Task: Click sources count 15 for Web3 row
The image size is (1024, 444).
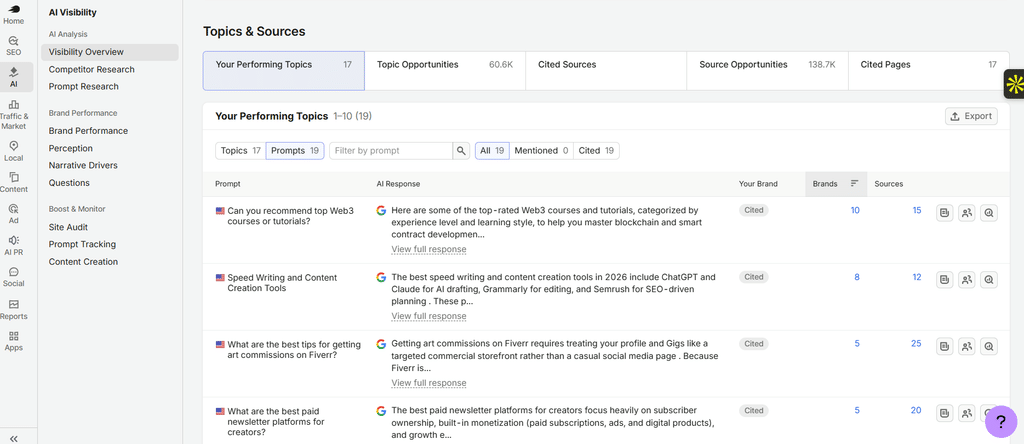Action: 917,210
